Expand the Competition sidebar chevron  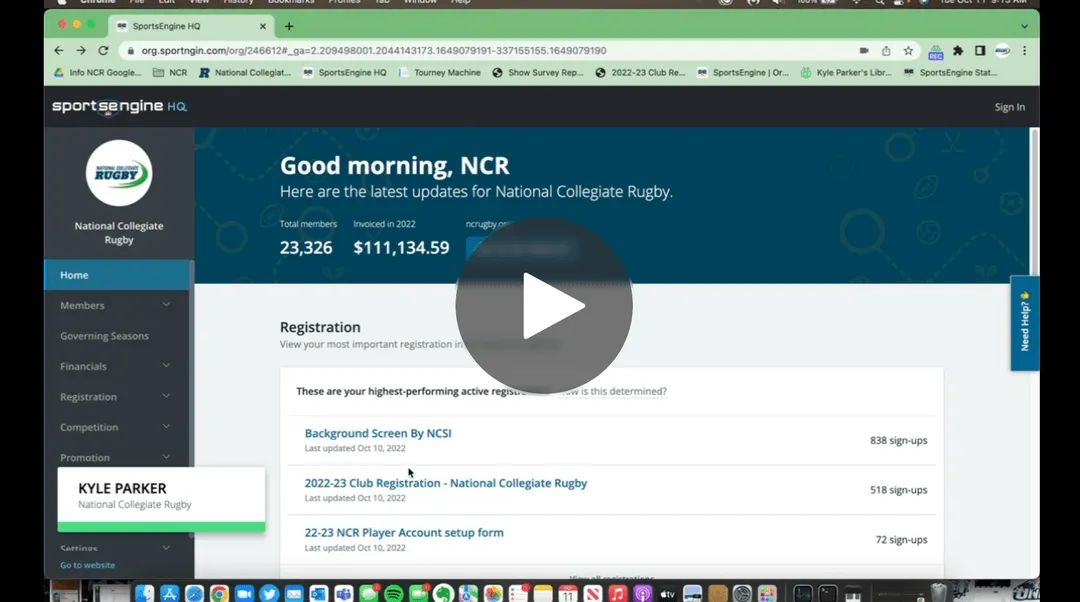click(x=166, y=426)
